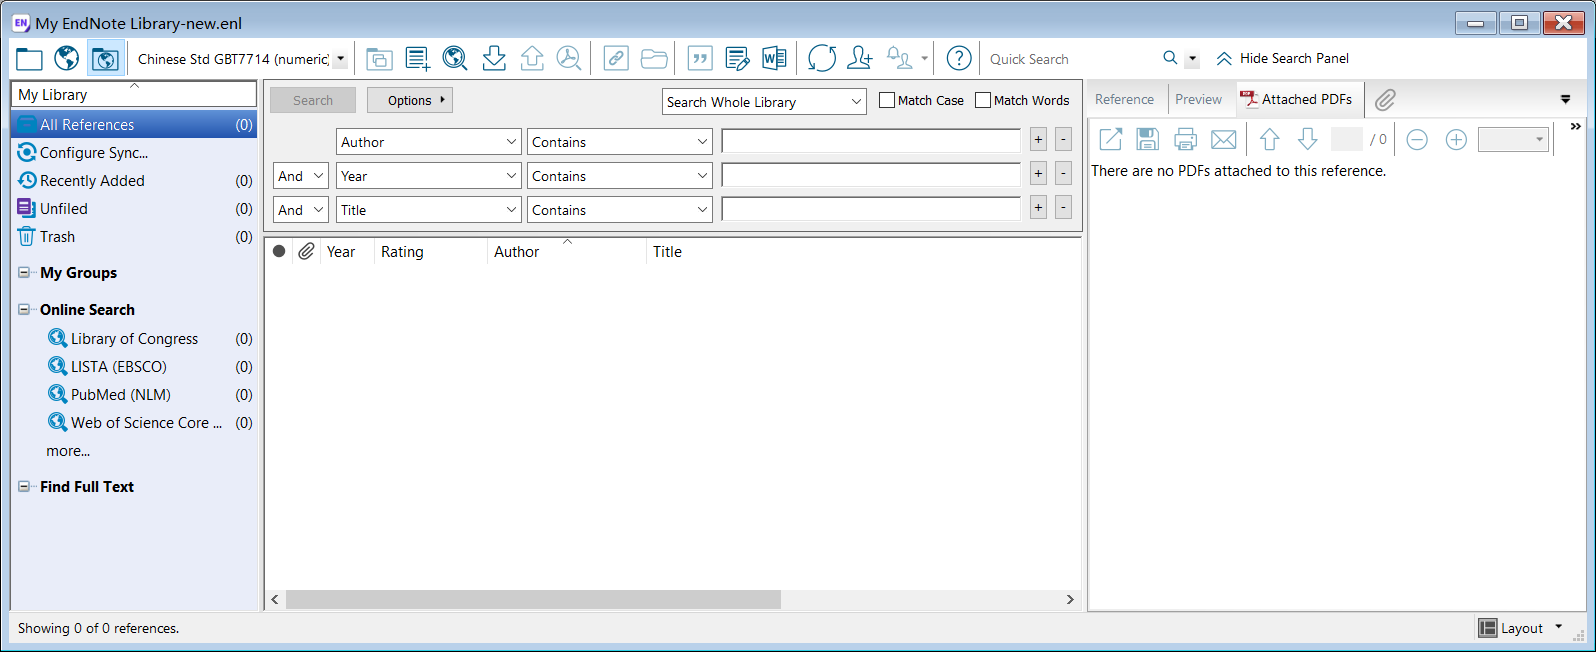Collapse the Online Search group
The image size is (1596, 652).
pos(24,310)
